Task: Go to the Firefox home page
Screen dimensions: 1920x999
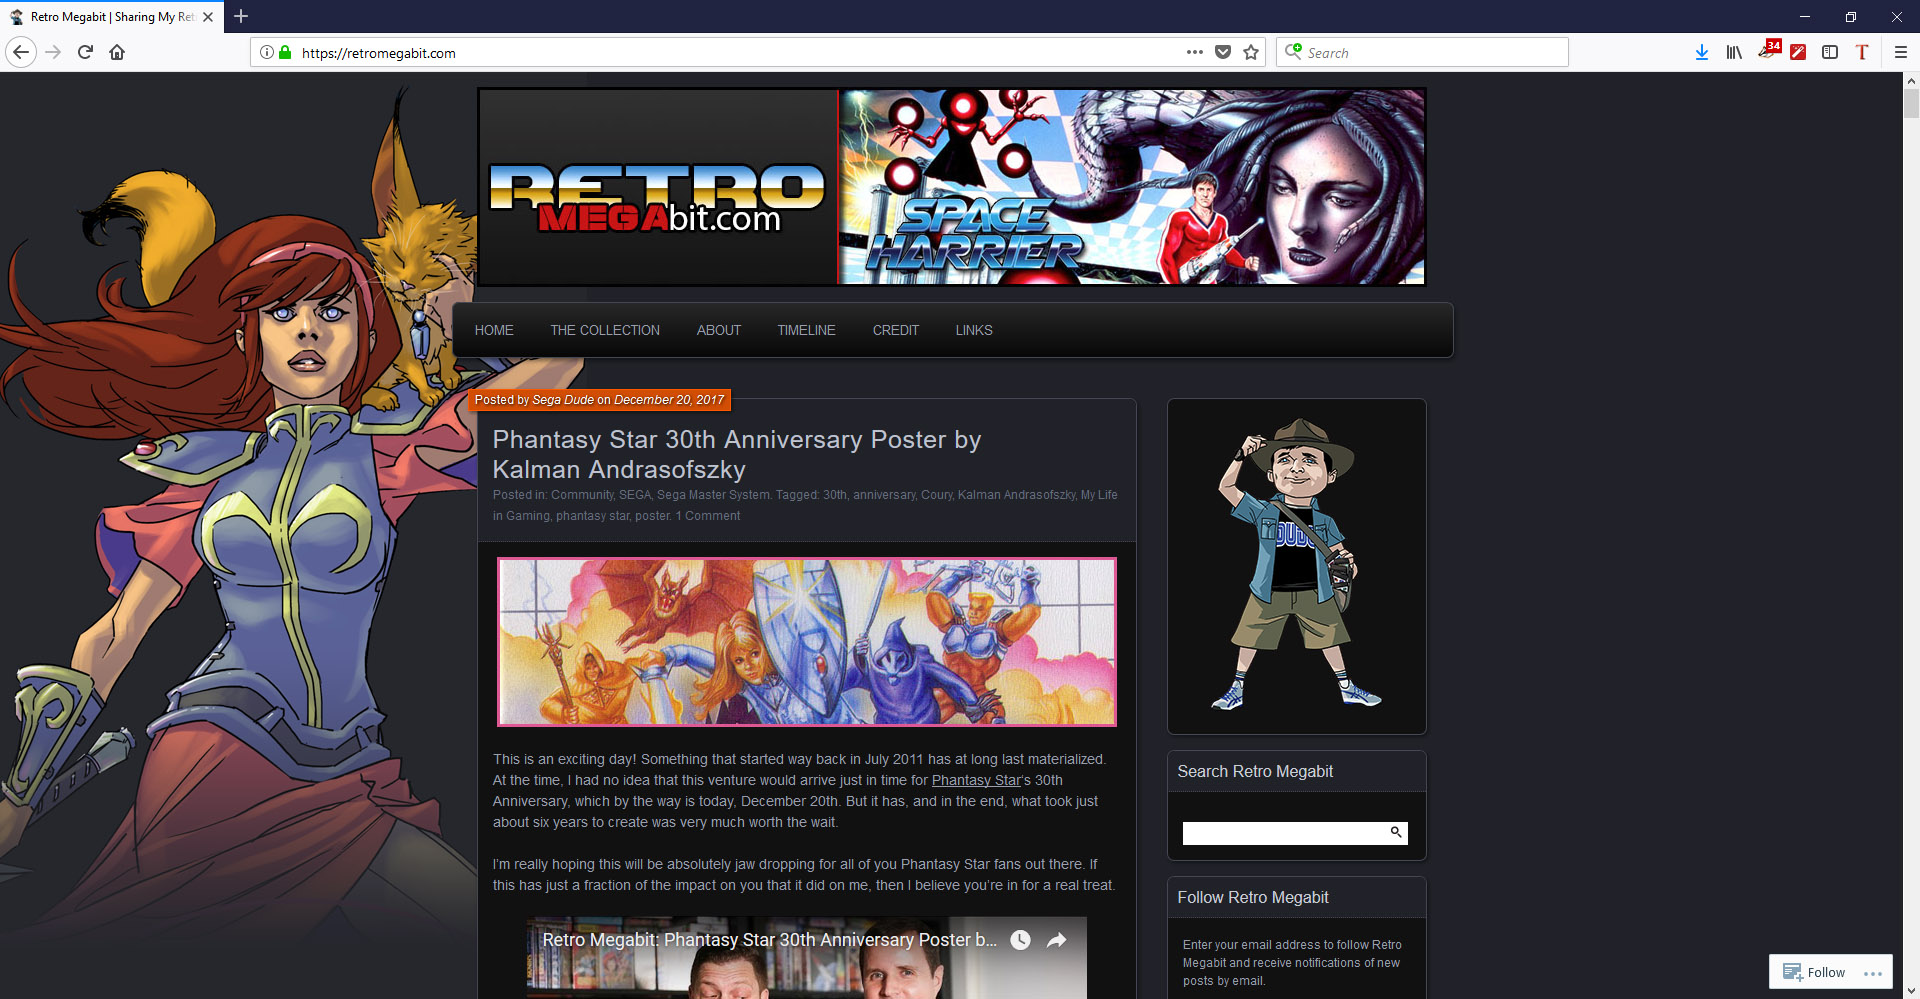Action: point(117,52)
